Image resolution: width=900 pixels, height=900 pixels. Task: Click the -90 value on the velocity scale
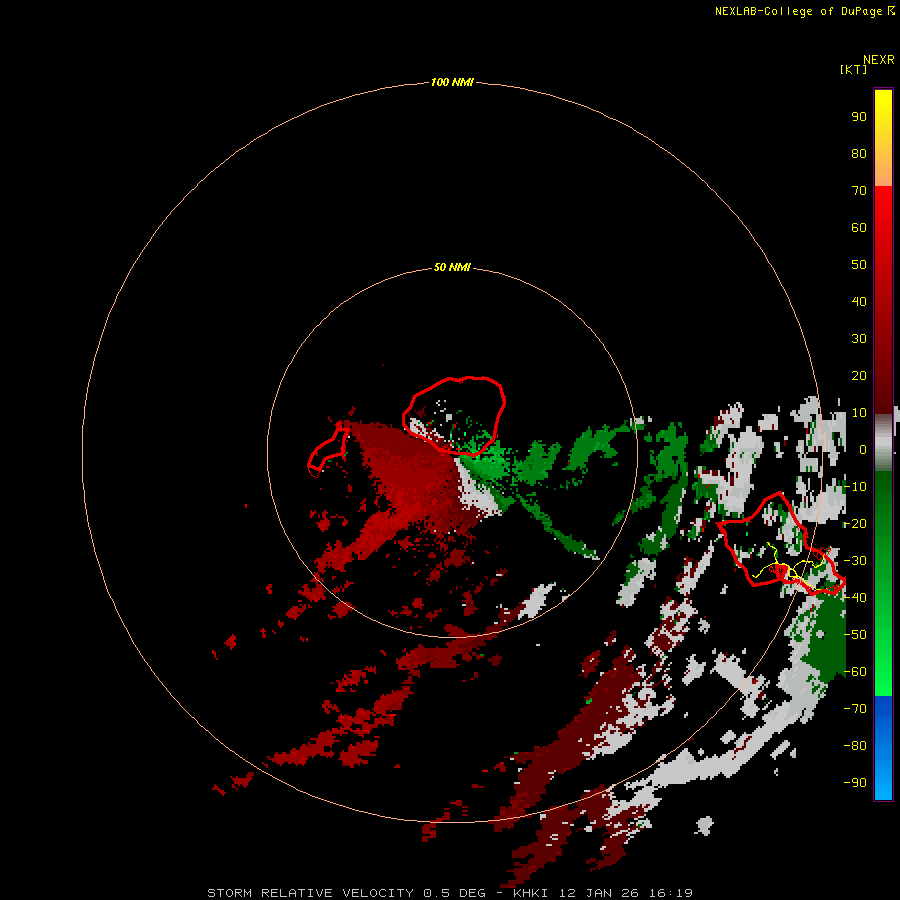pyautogui.click(x=855, y=783)
